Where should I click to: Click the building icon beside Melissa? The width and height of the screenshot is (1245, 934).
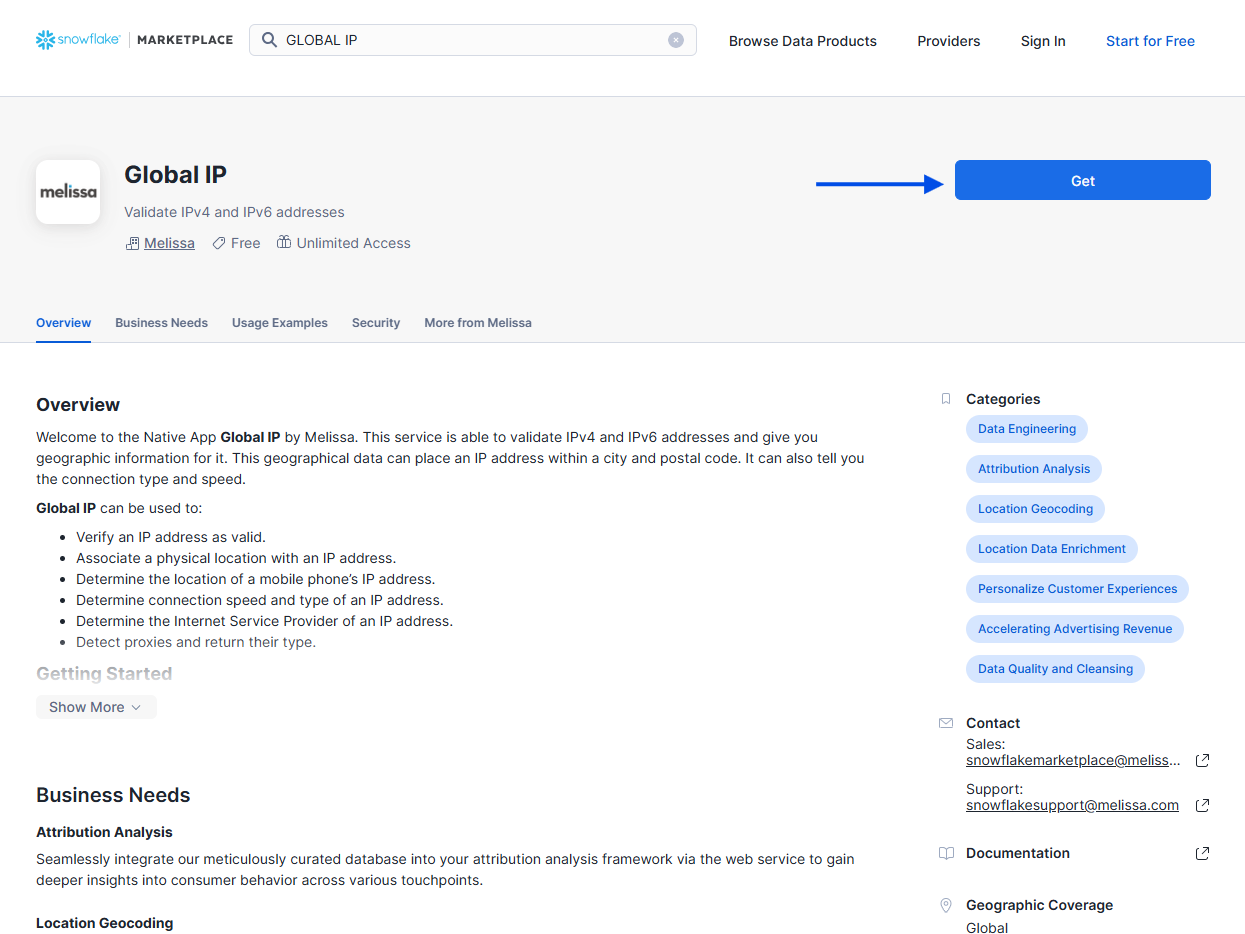point(132,243)
